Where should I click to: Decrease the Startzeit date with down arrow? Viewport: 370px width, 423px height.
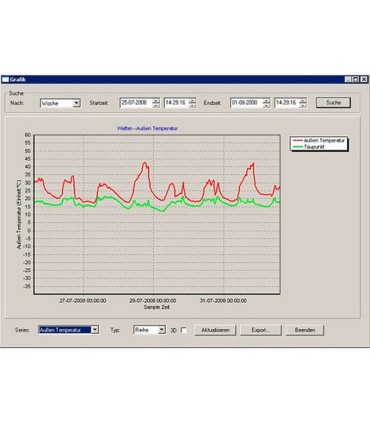(x=156, y=105)
